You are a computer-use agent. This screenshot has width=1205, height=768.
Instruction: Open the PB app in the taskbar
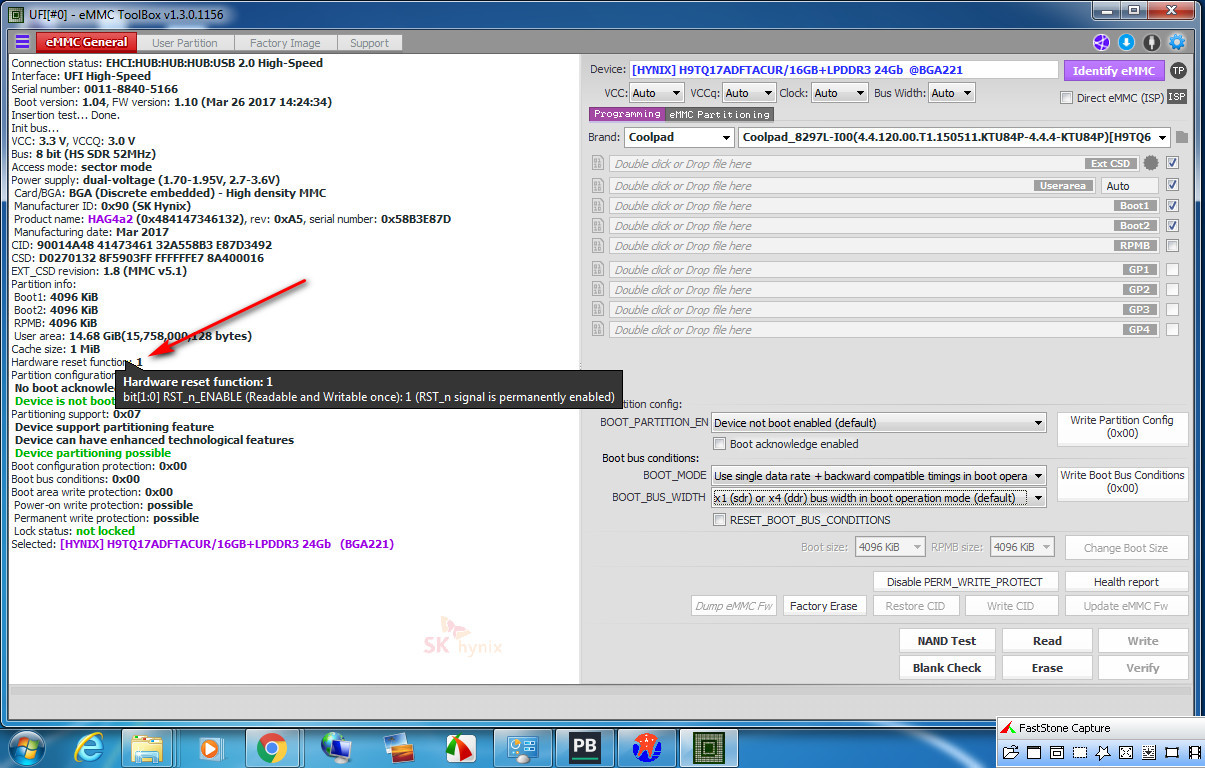click(x=584, y=747)
